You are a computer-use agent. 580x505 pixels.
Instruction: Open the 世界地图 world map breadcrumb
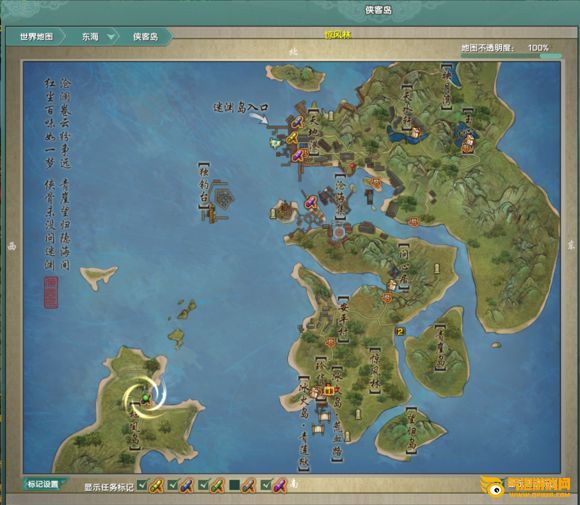[36, 37]
